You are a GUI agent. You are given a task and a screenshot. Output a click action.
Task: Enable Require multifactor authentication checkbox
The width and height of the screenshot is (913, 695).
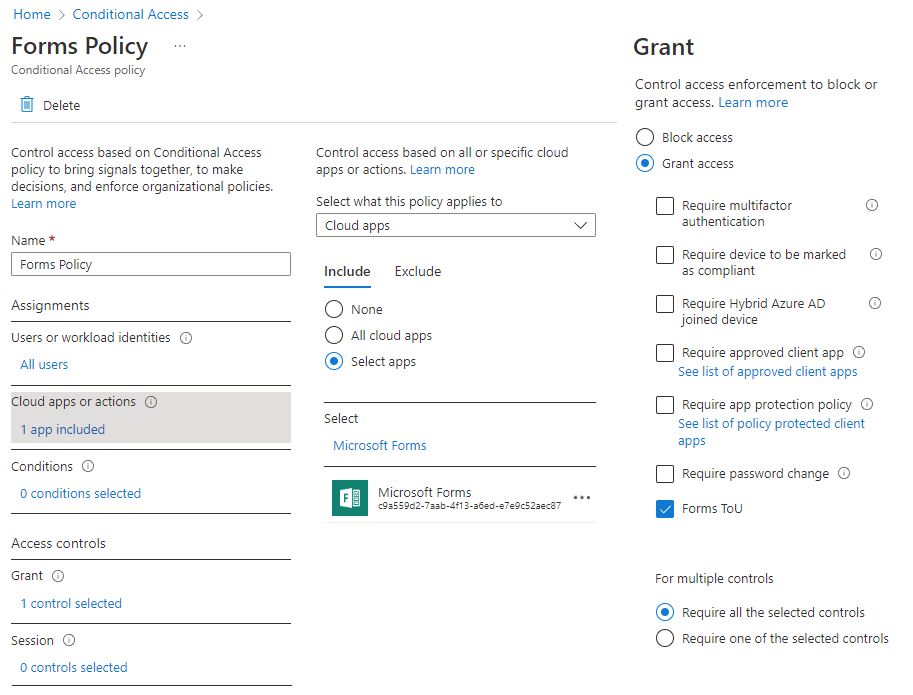pos(665,206)
